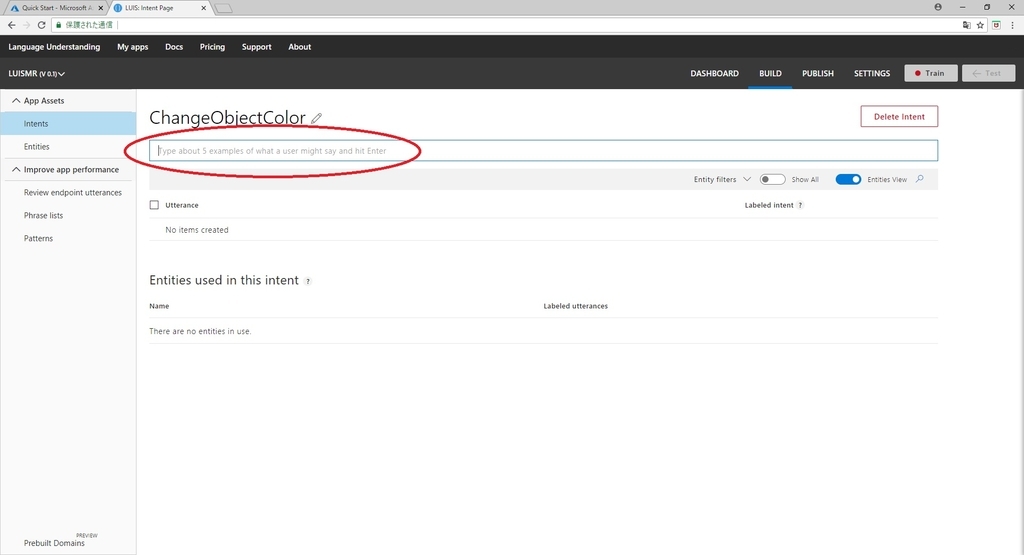Go to the SETTINGS tab
Viewport: 1024px width, 555px height.
[872, 73]
